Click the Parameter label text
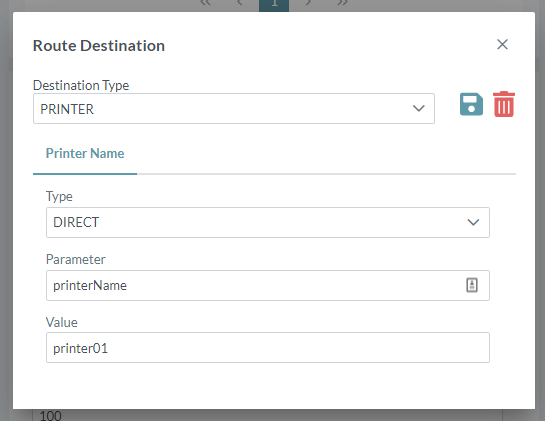The image size is (545, 421). coord(75,259)
